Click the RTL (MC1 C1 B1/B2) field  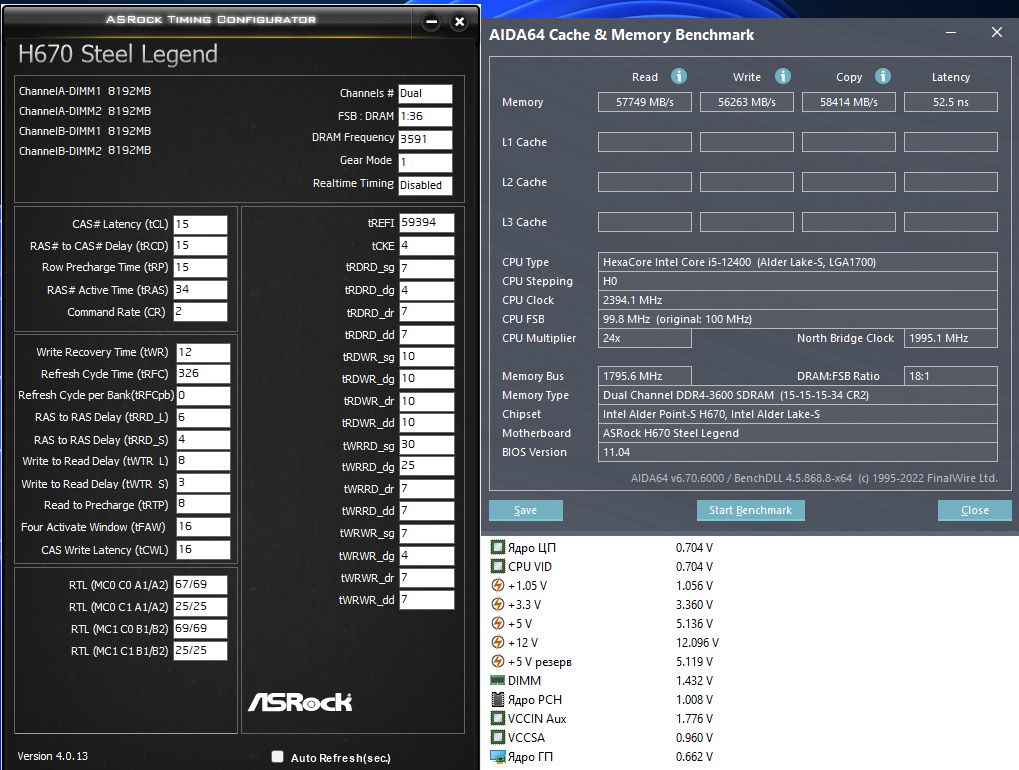tap(201, 650)
